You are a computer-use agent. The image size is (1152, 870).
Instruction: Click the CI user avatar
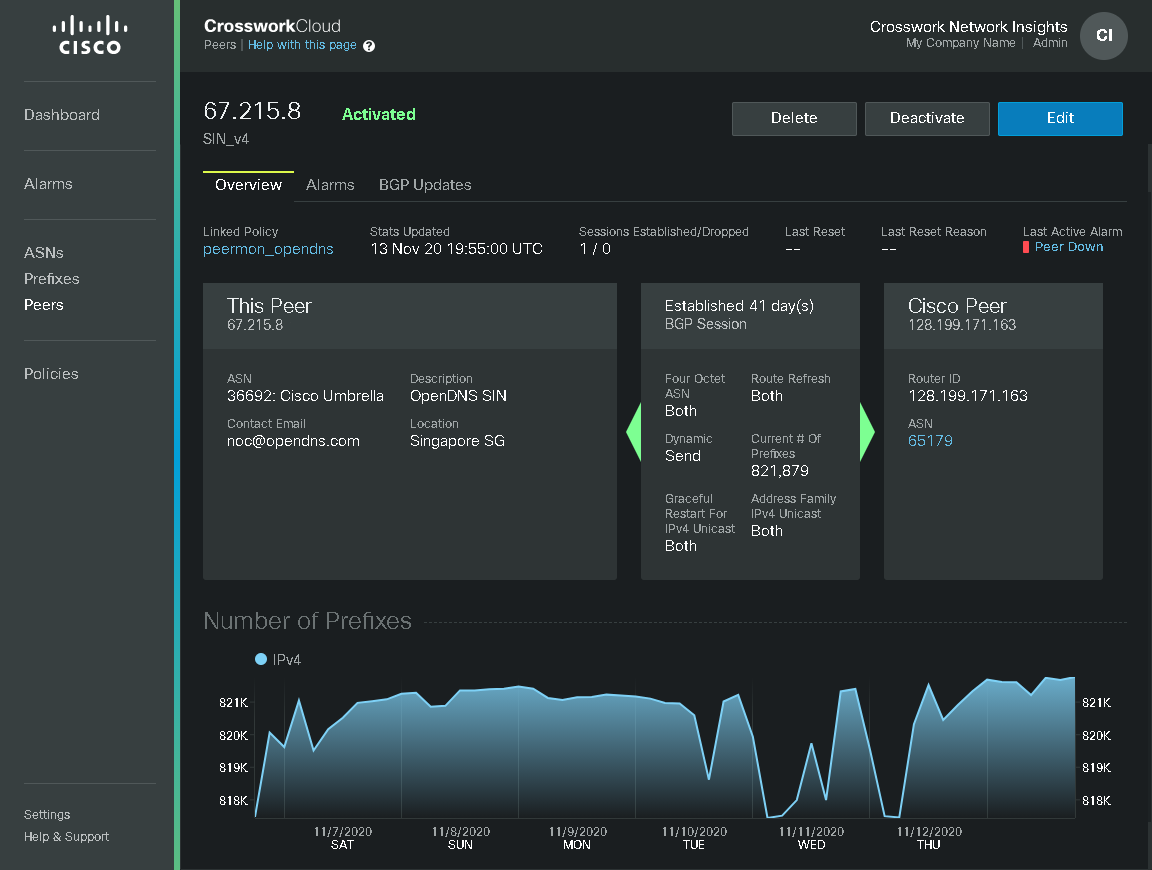pos(1103,35)
